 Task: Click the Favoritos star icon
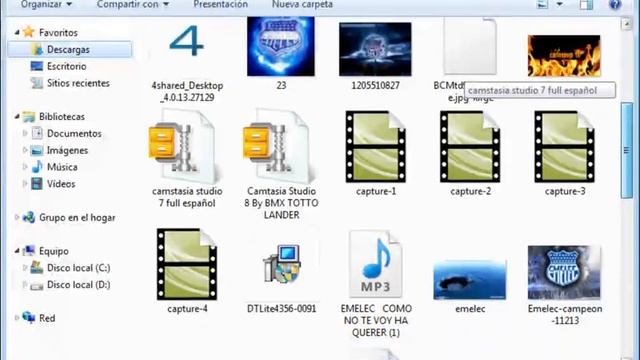click(x=29, y=32)
